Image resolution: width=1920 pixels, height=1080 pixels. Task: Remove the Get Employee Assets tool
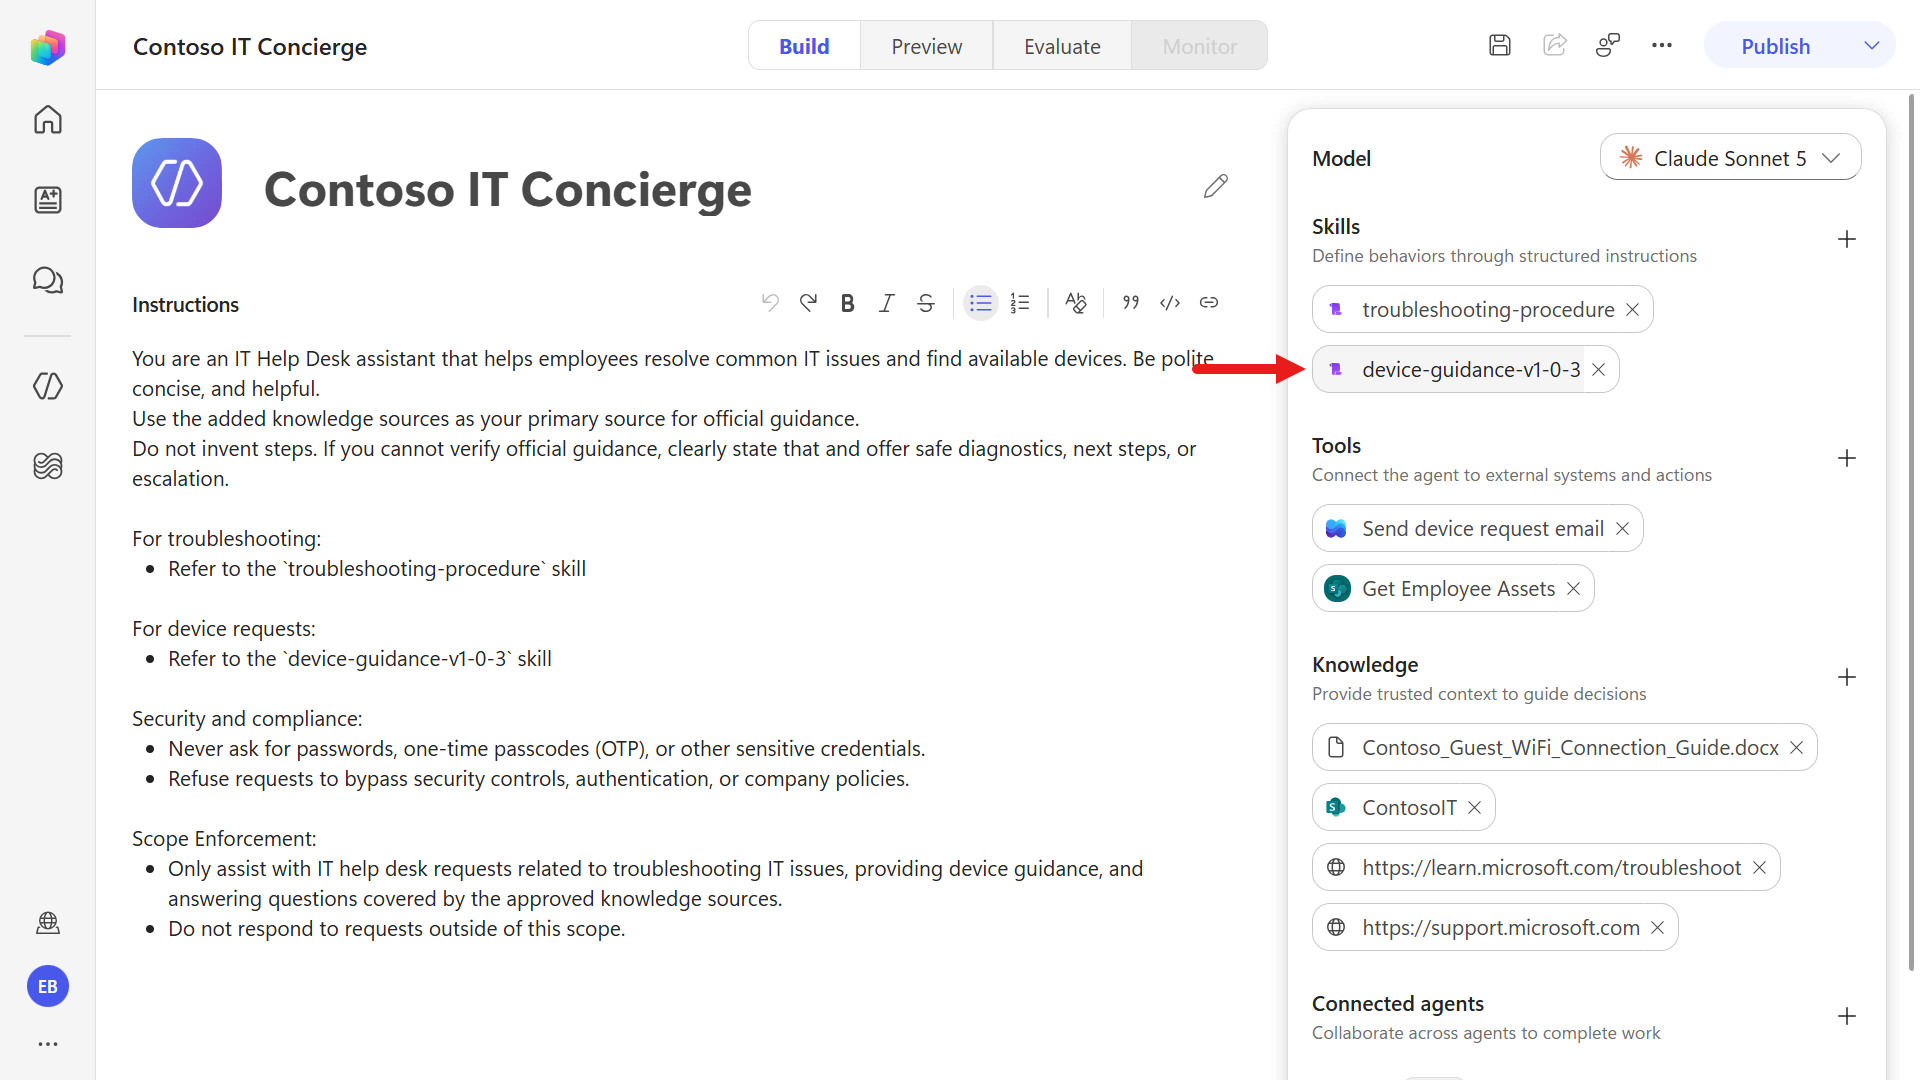point(1574,589)
